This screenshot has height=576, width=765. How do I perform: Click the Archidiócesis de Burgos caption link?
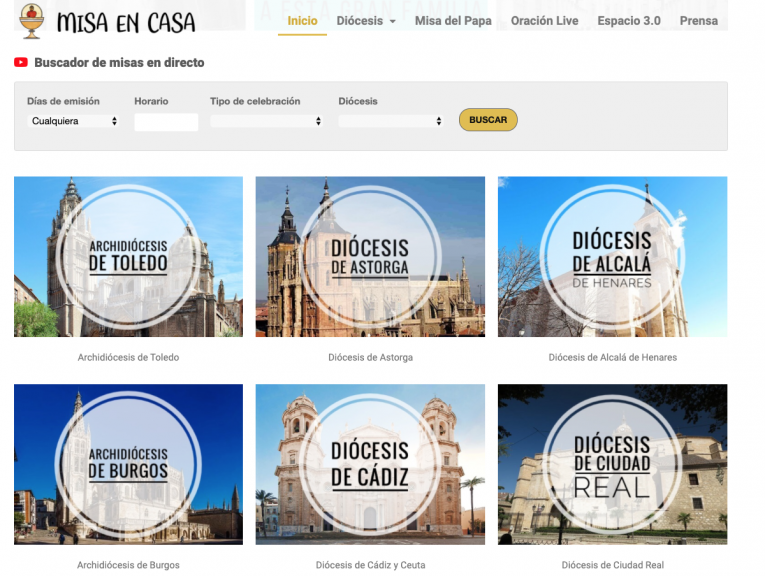click(x=128, y=565)
